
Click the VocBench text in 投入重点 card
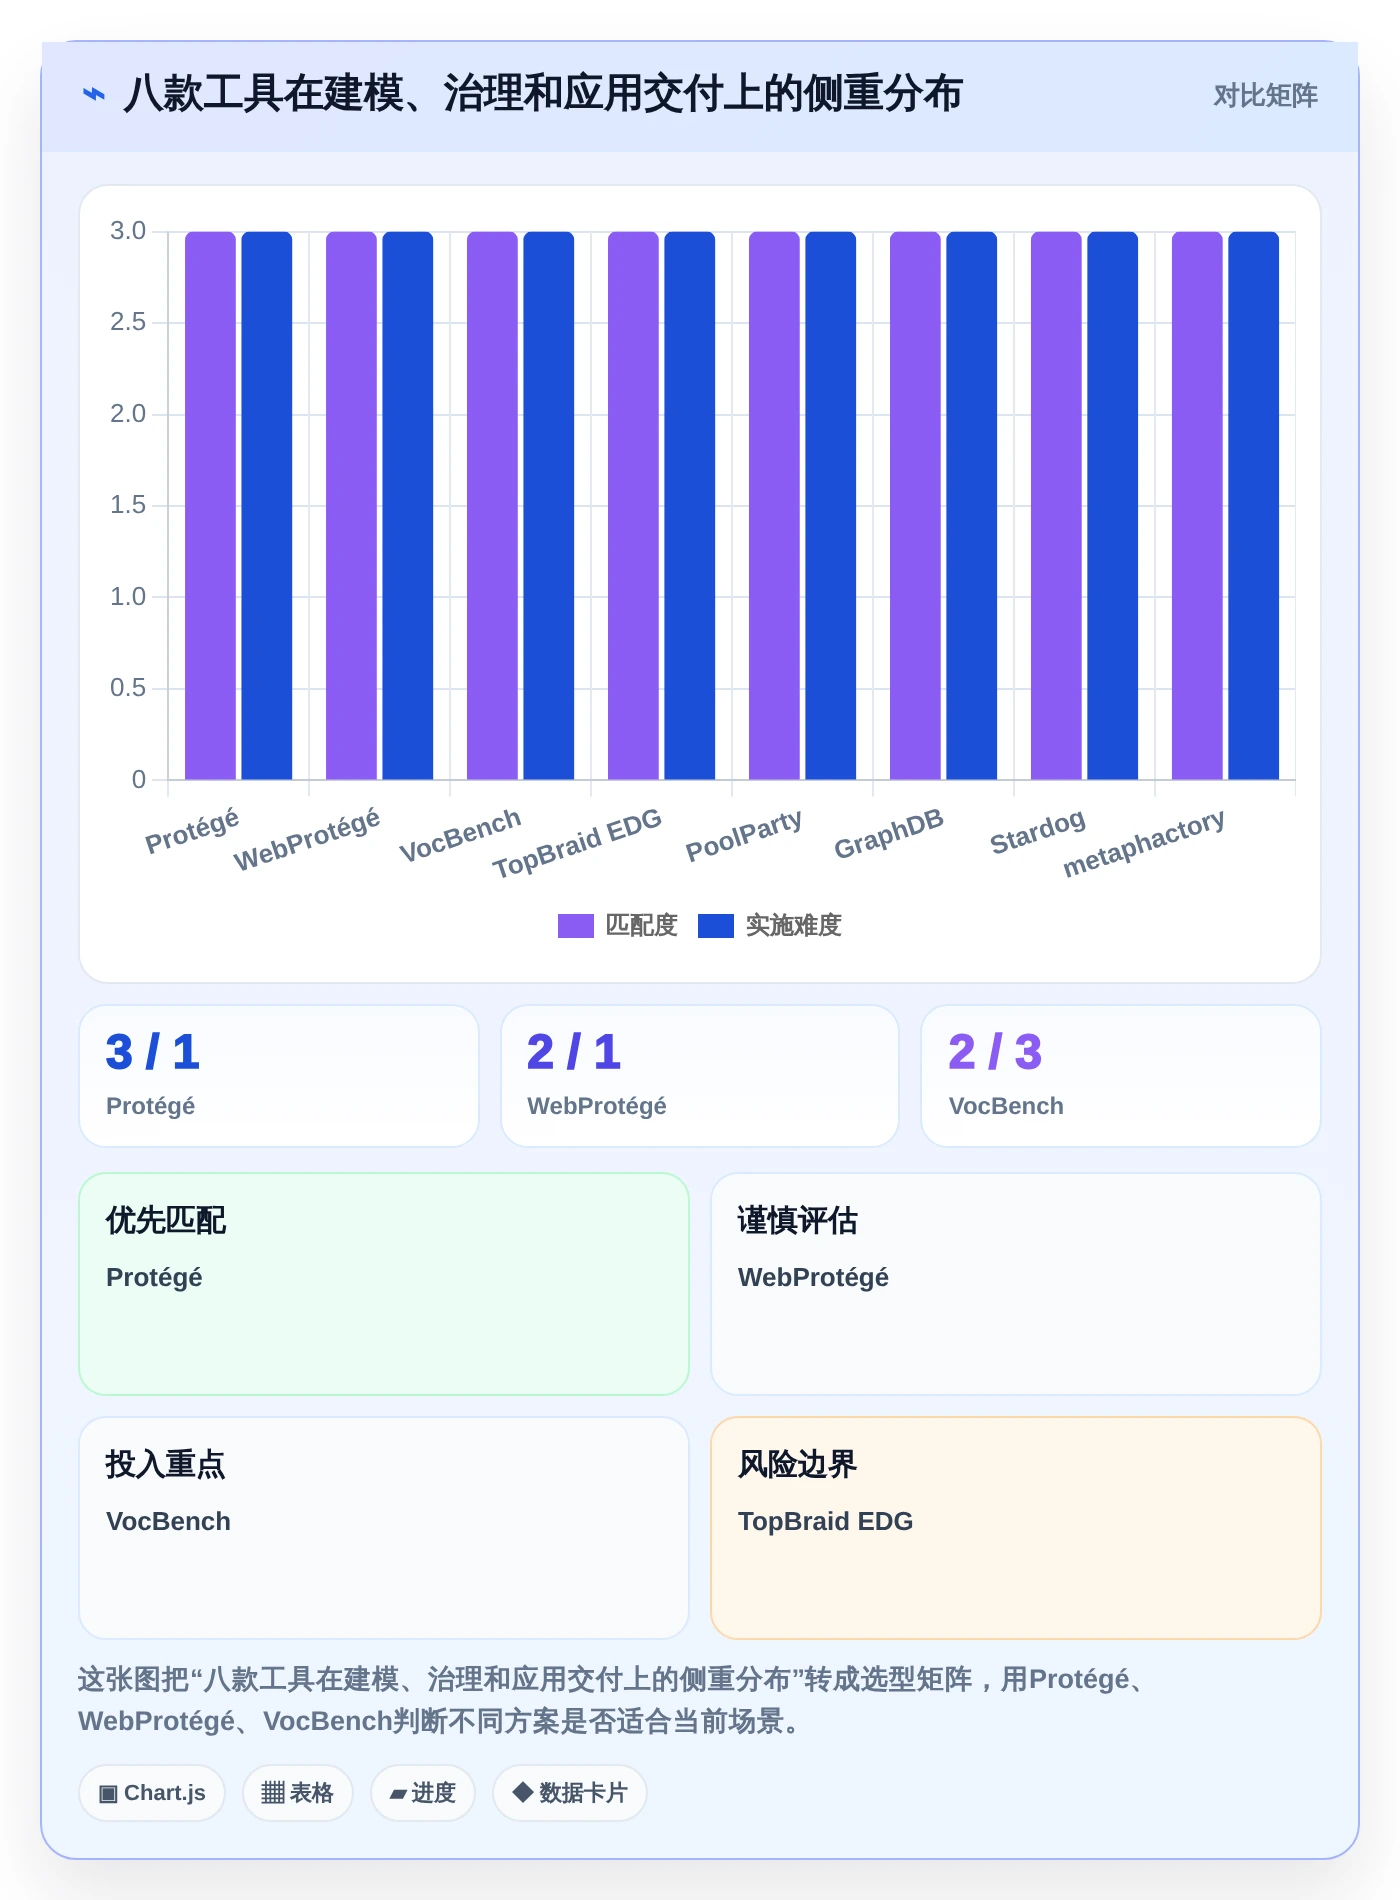point(168,1521)
